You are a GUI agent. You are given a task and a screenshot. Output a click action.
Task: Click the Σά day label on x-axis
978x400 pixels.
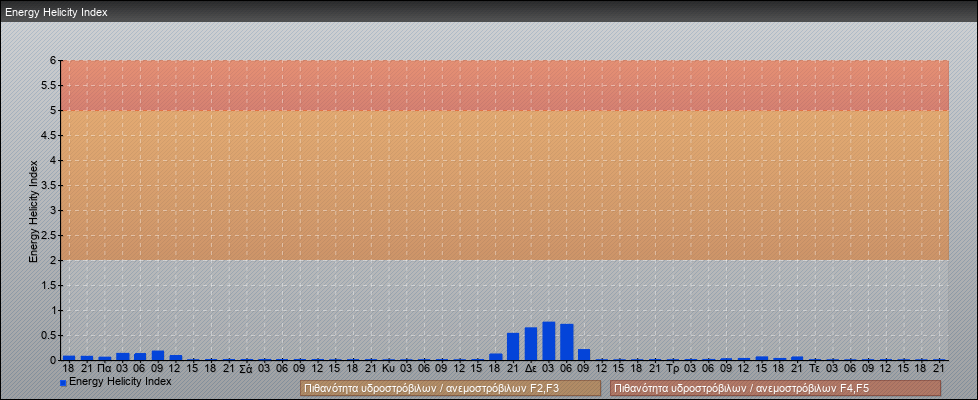tap(246, 368)
